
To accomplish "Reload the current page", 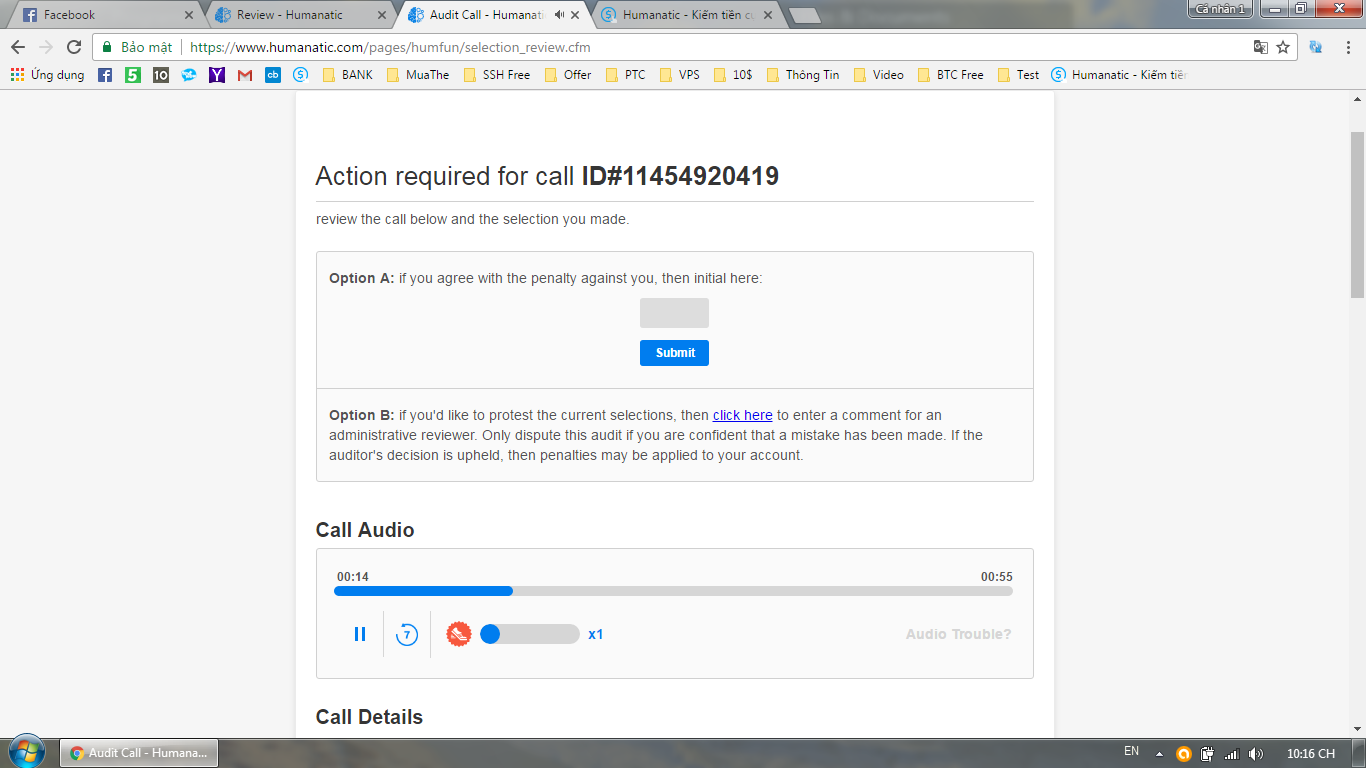I will 74,47.
